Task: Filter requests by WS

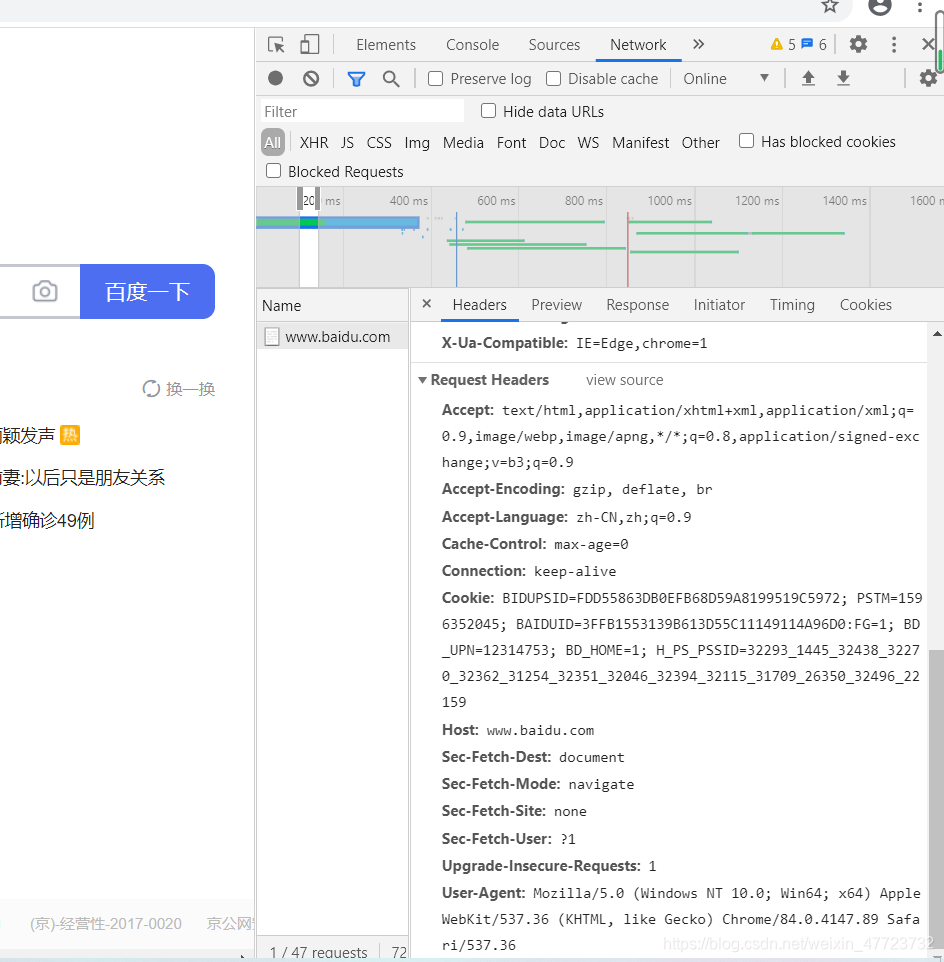Action: [588, 142]
